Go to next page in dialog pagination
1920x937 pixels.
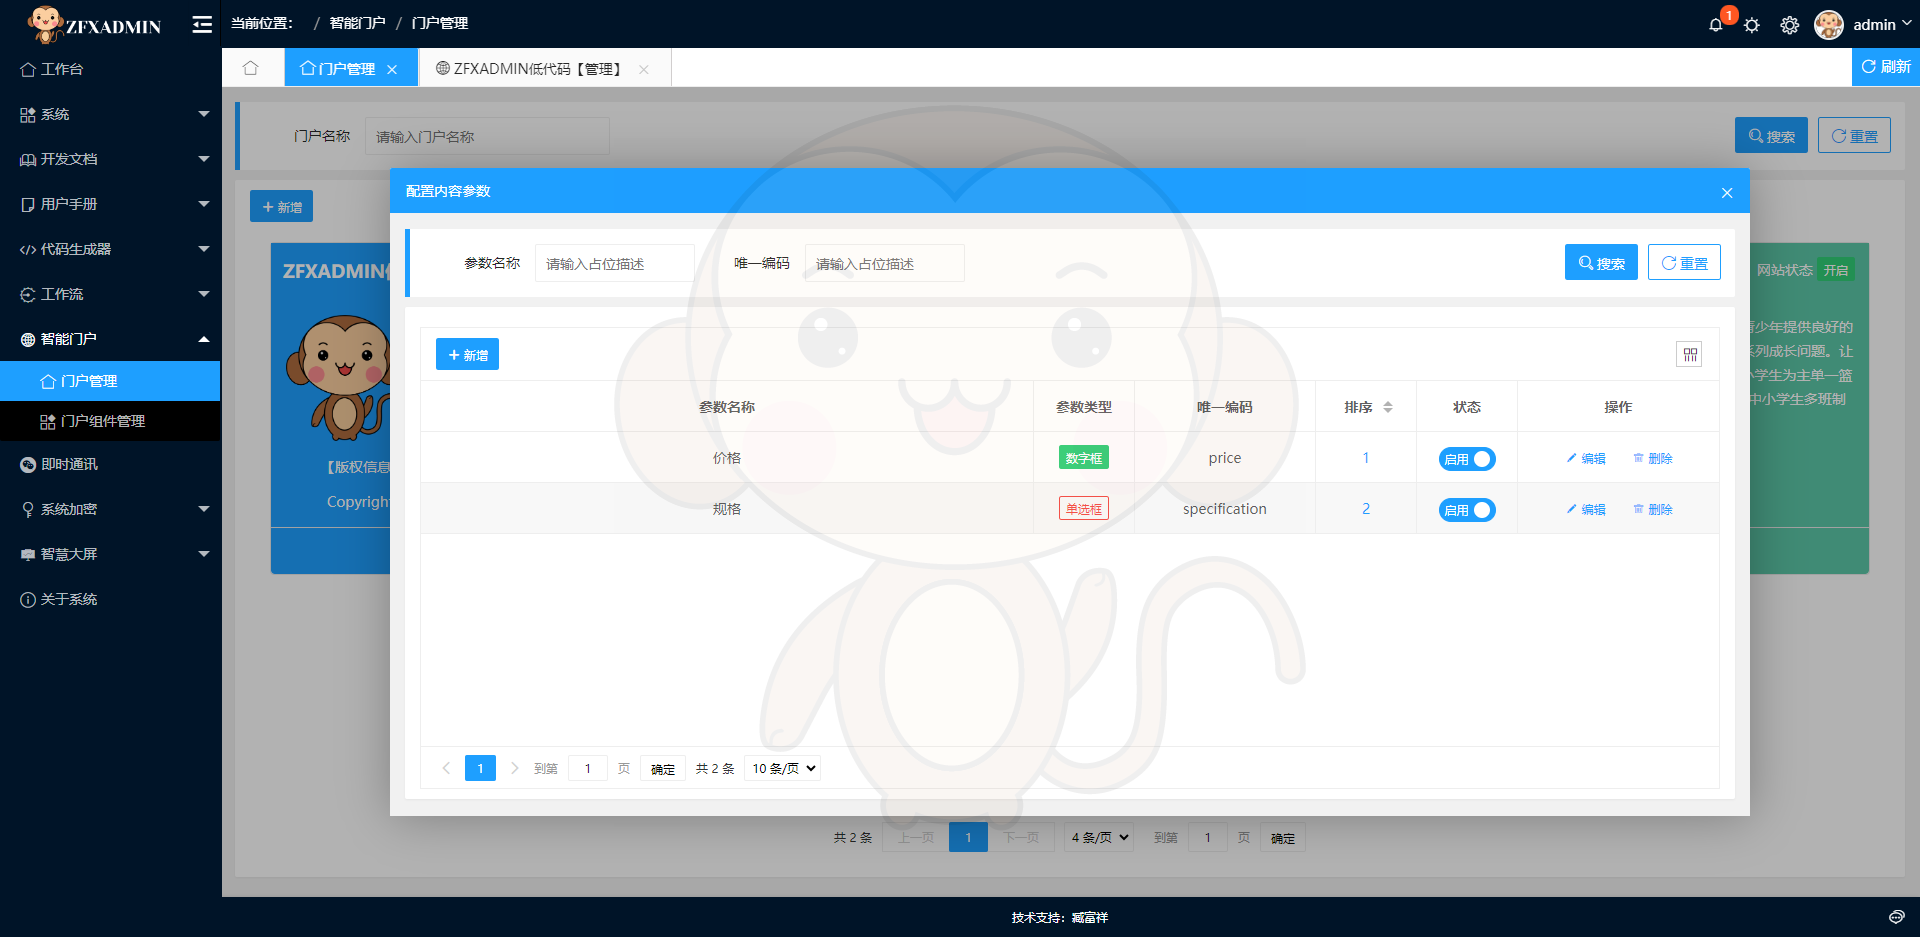(x=514, y=768)
